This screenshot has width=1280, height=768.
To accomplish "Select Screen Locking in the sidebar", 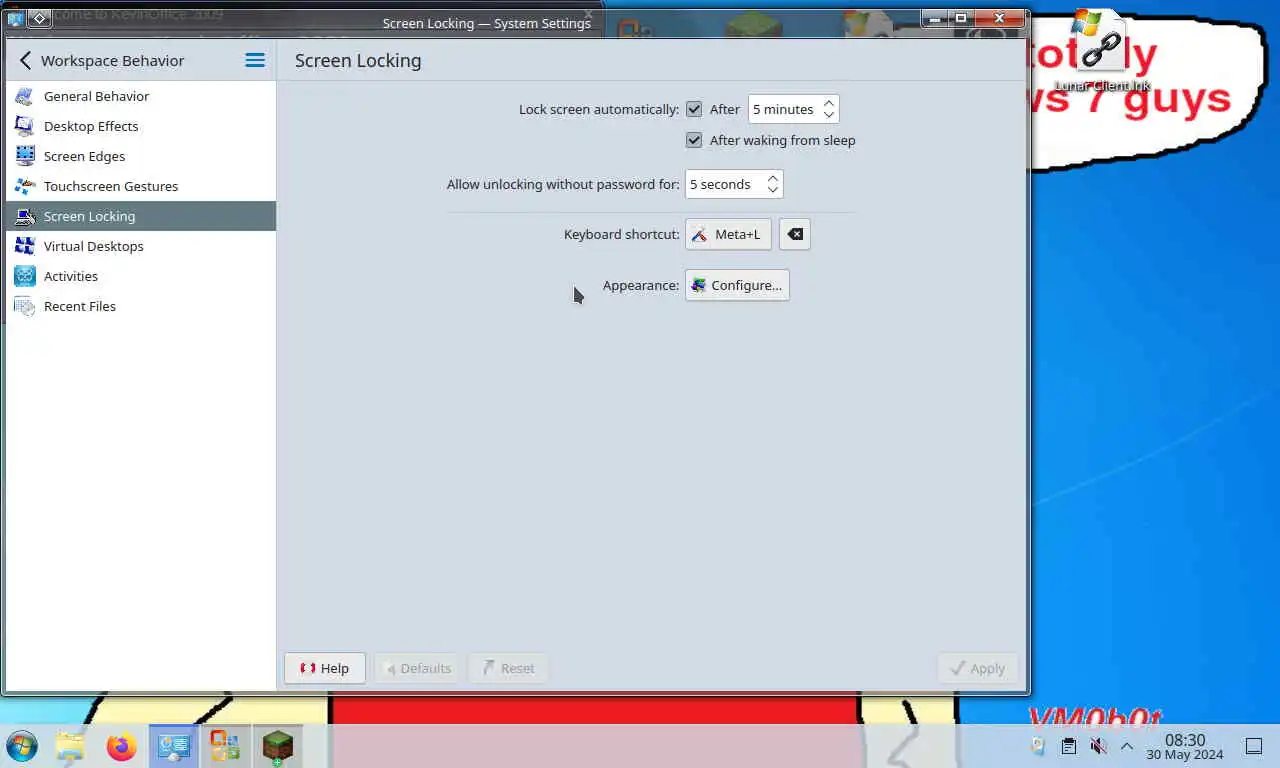I will 140,216.
